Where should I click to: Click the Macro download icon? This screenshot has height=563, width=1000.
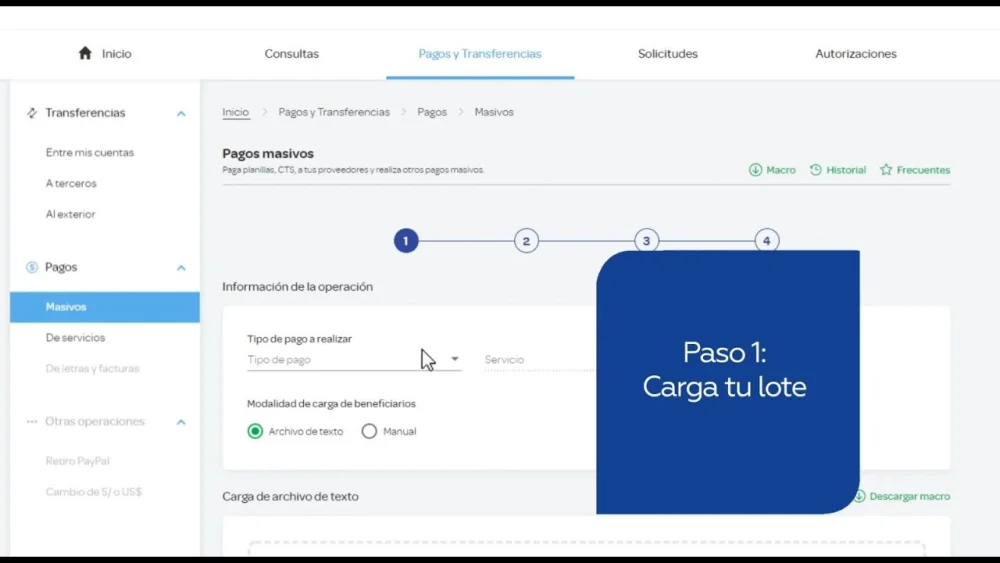(x=755, y=170)
